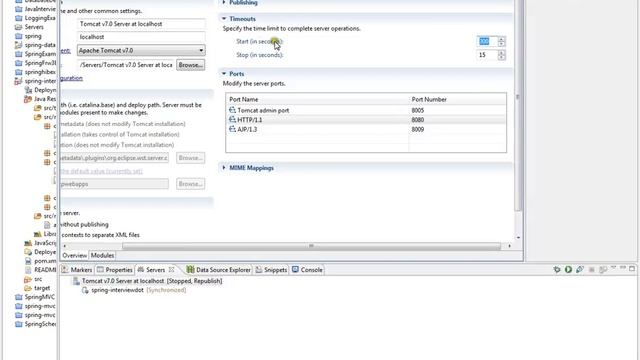Click the Stop timeout field showing 15
This screenshot has width=640, height=360.
coord(487,55)
